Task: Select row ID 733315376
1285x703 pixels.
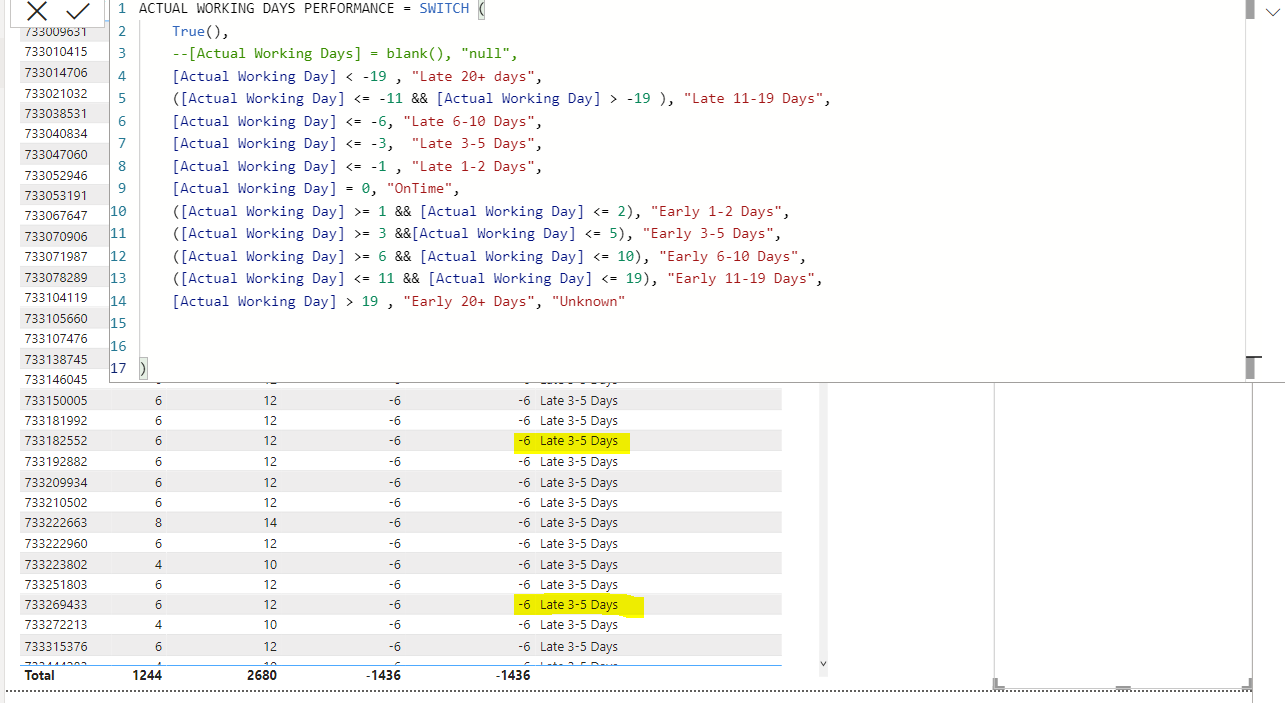Action: pyautogui.click(x=56, y=646)
